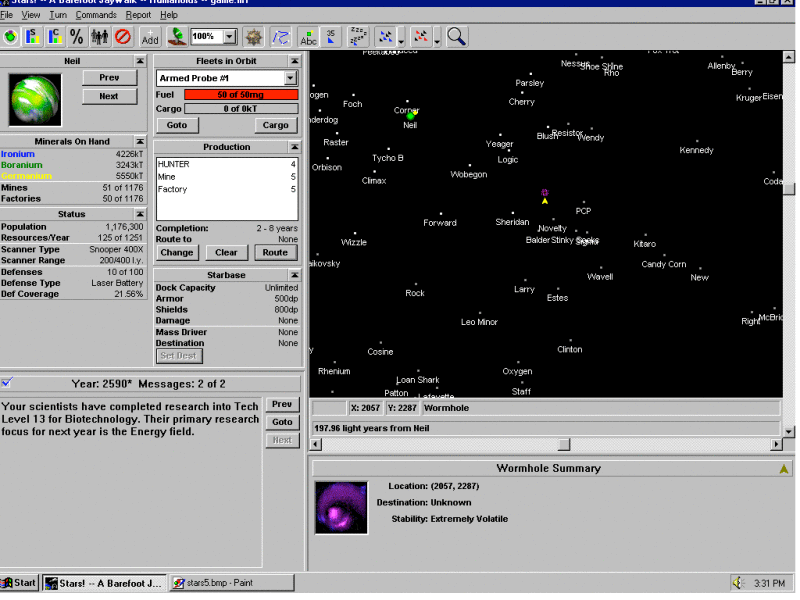The width and height of the screenshot is (800, 600).
Task: Click the red enemy fleet filter icon
Action: 421,37
